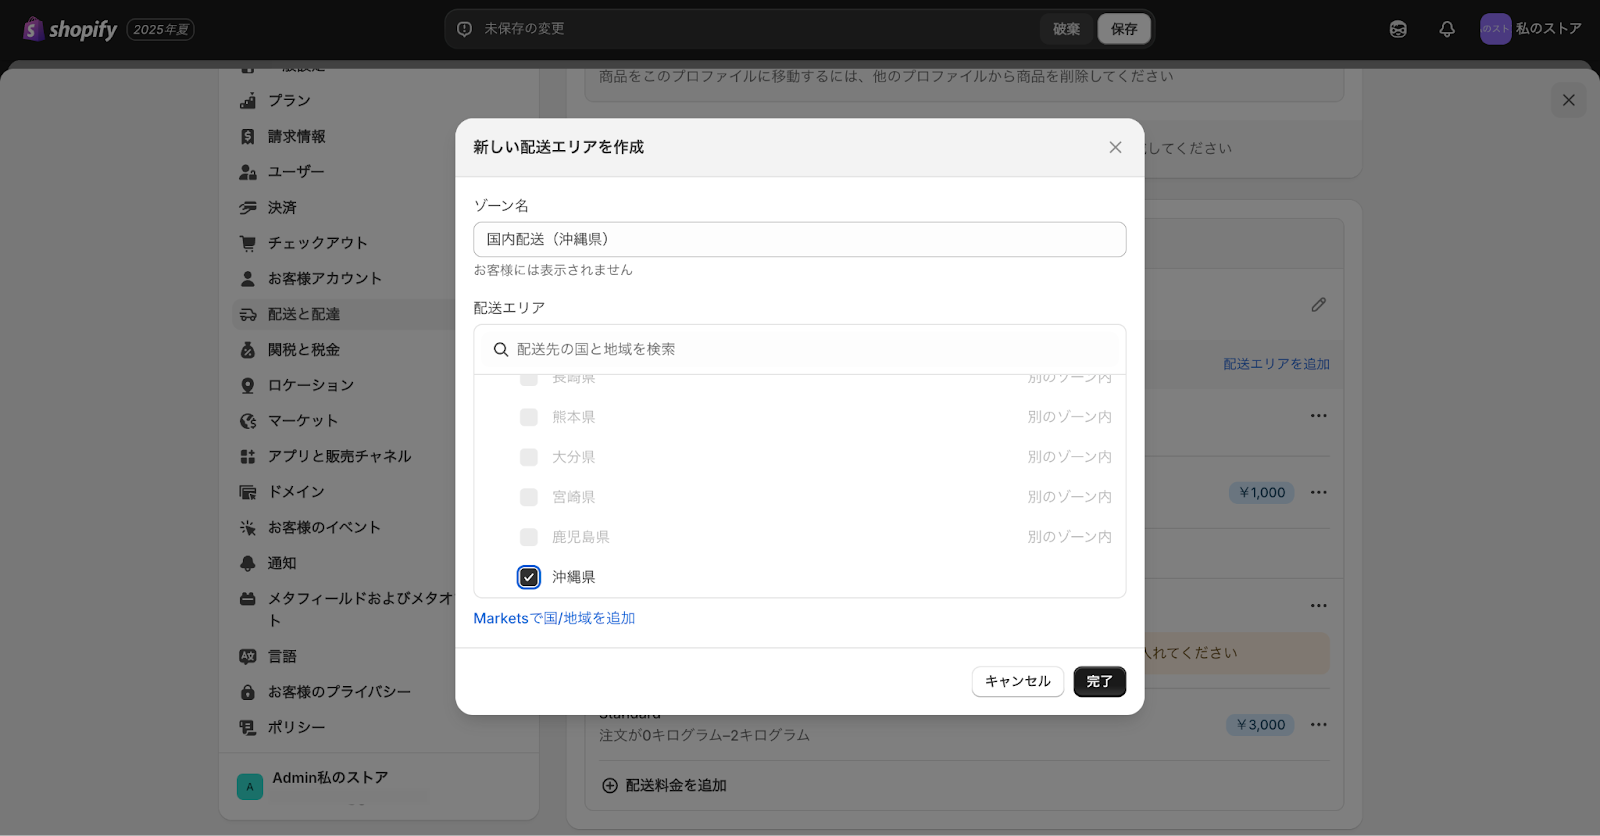The height and width of the screenshot is (836, 1600).
Task: Click the ポリシー icon in sidebar
Action: (248, 727)
